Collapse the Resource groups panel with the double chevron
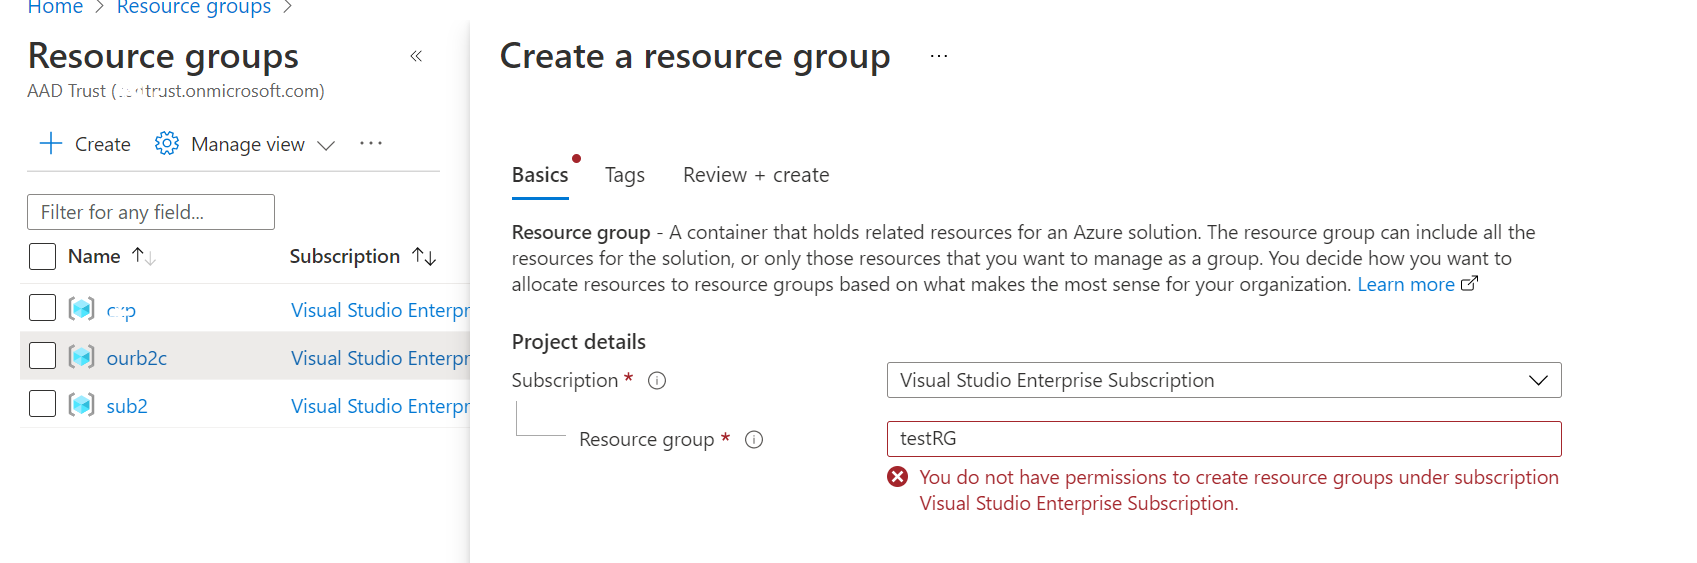Image resolution: width=1697 pixels, height=563 pixels. point(416,56)
